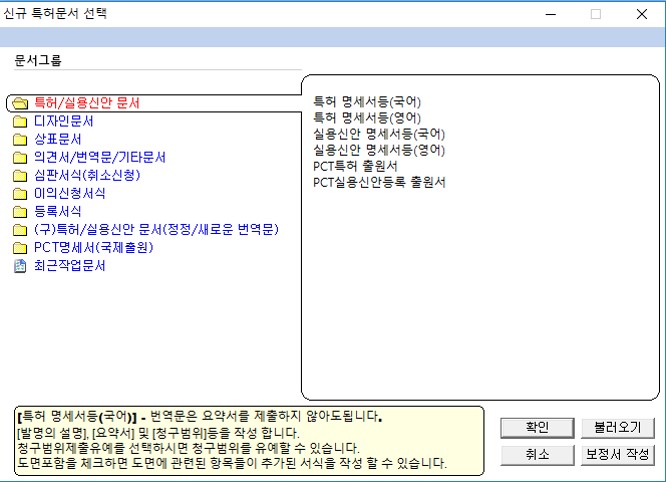The image size is (666, 482).
Task: Select the 이의신청서식 group
Action: pyautogui.click(x=70, y=193)
